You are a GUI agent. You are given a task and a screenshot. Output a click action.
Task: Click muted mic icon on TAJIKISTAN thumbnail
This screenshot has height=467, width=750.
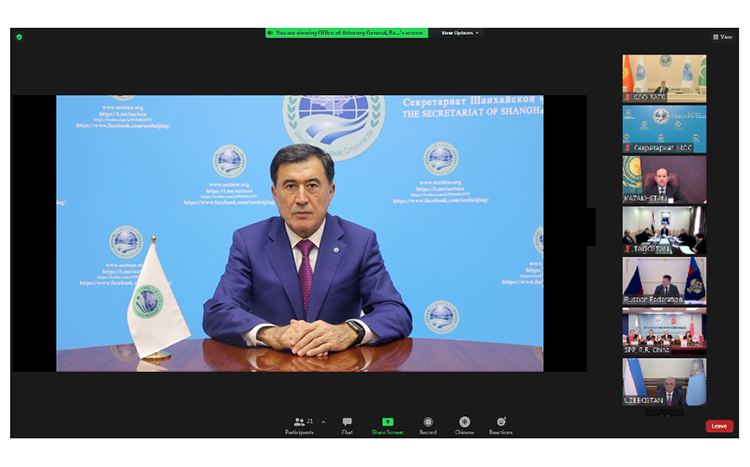627,249
